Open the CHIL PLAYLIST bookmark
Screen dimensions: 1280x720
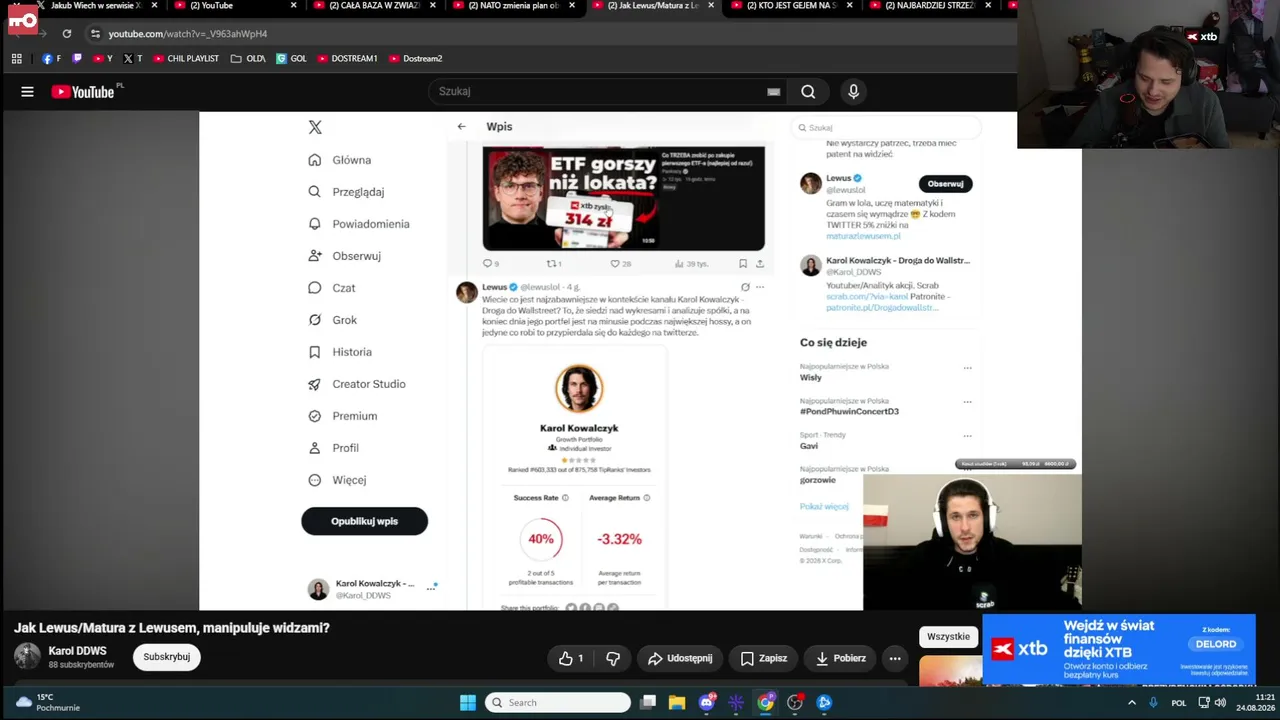pyautogui.click(x=186, y=59)
